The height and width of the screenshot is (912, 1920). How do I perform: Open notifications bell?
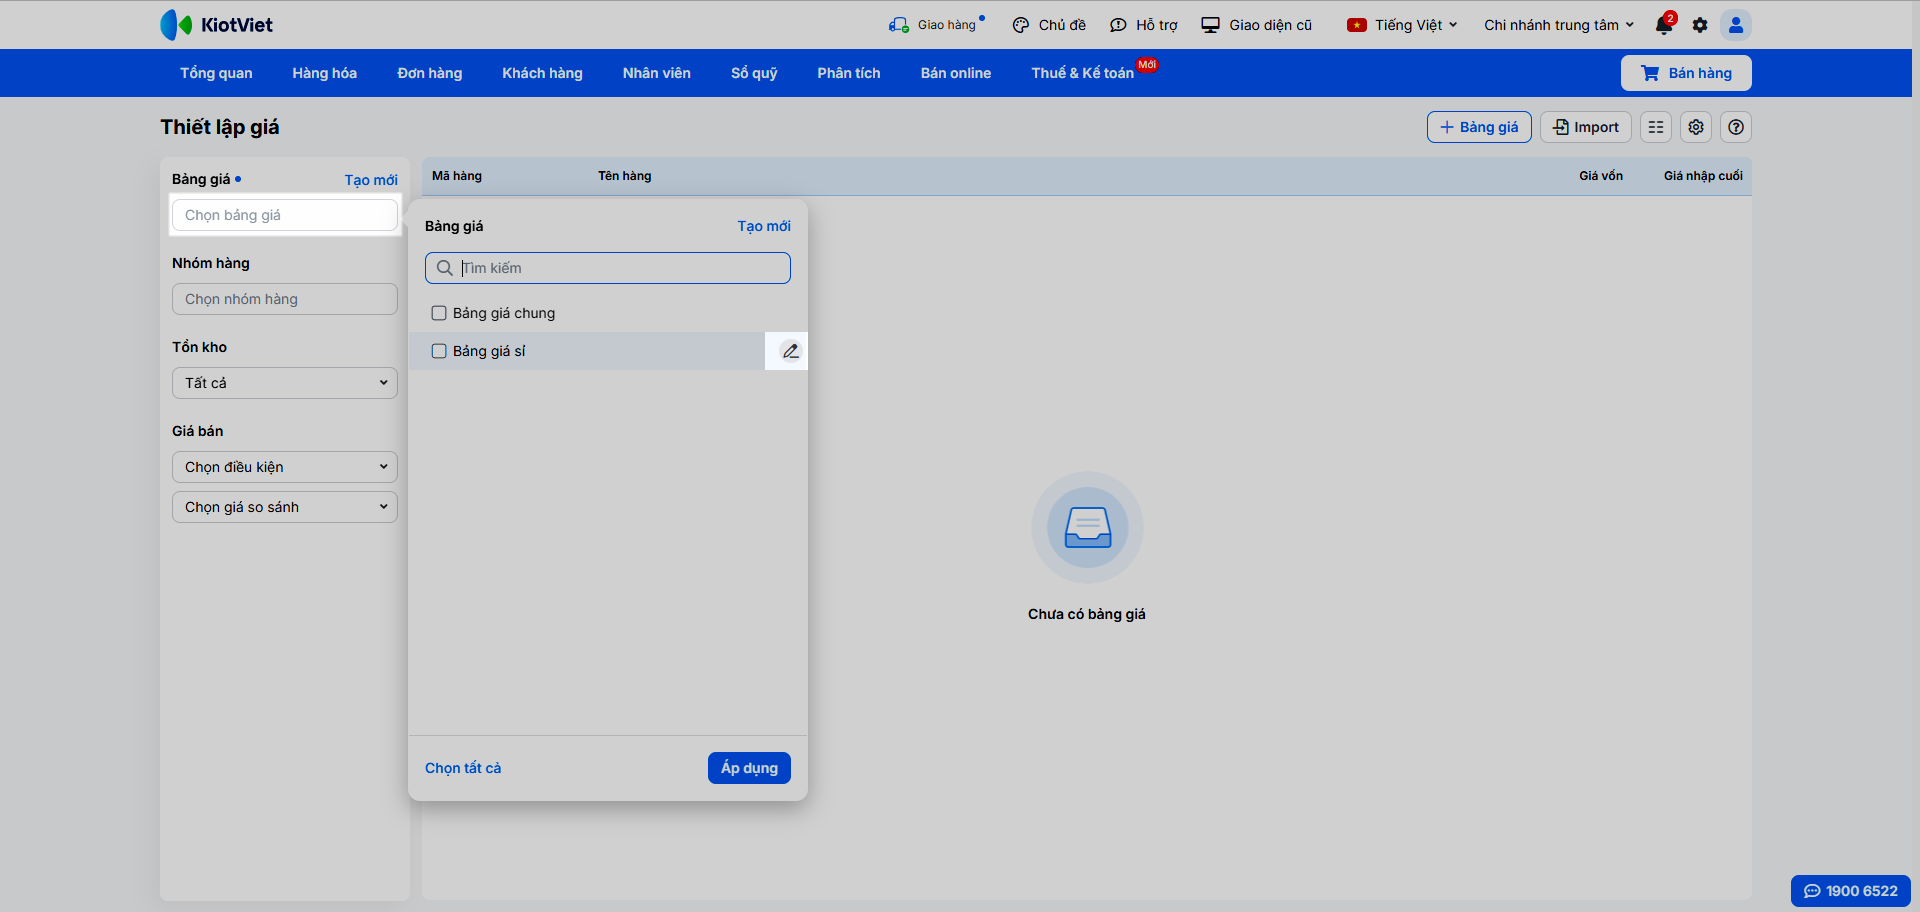(1664, 25)
